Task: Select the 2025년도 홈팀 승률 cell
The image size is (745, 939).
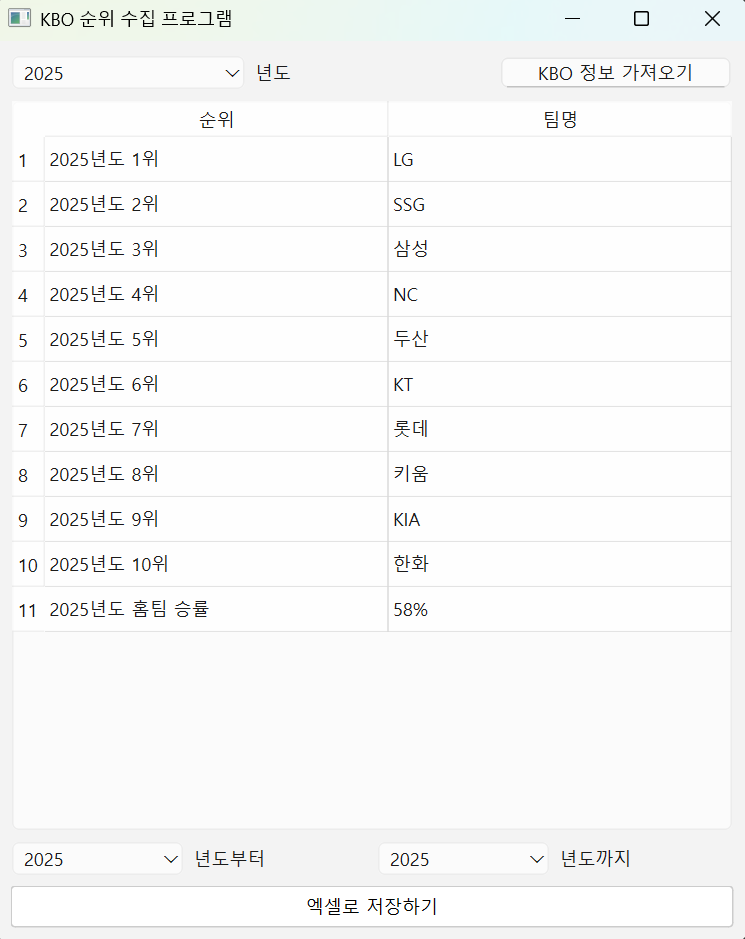Action: coord(216,610)
